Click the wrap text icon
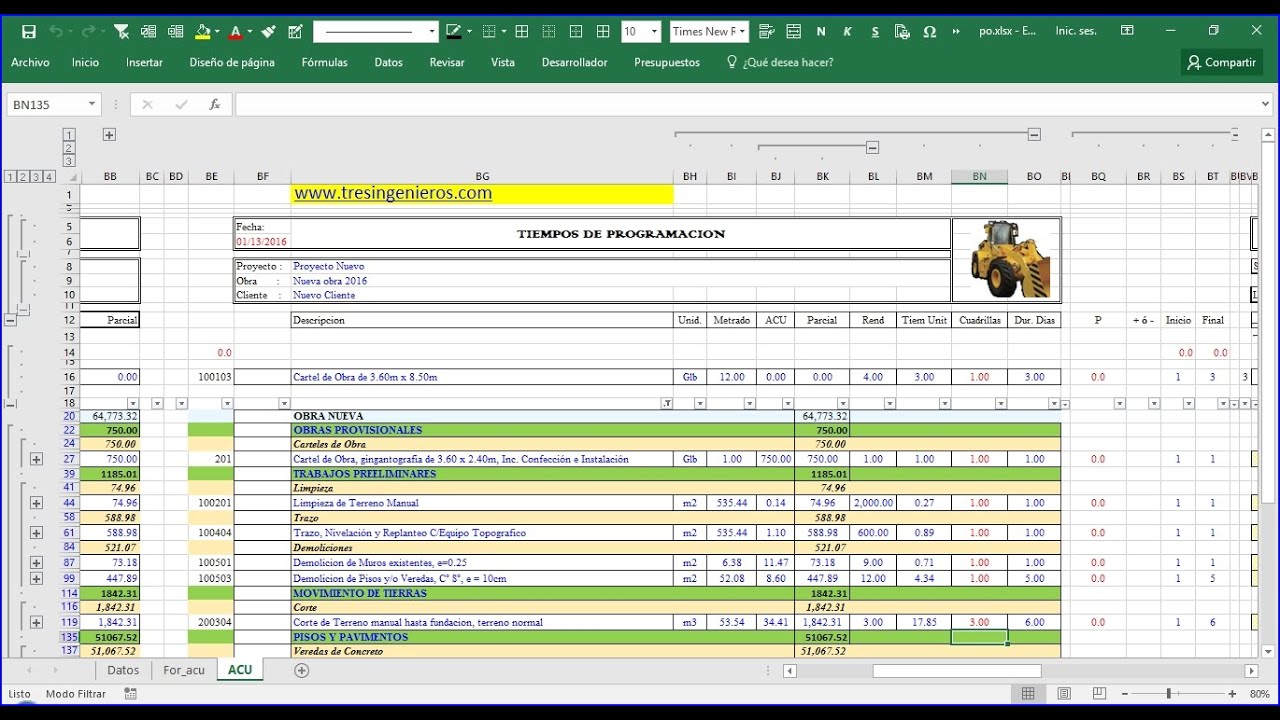 tap(767, 31)
